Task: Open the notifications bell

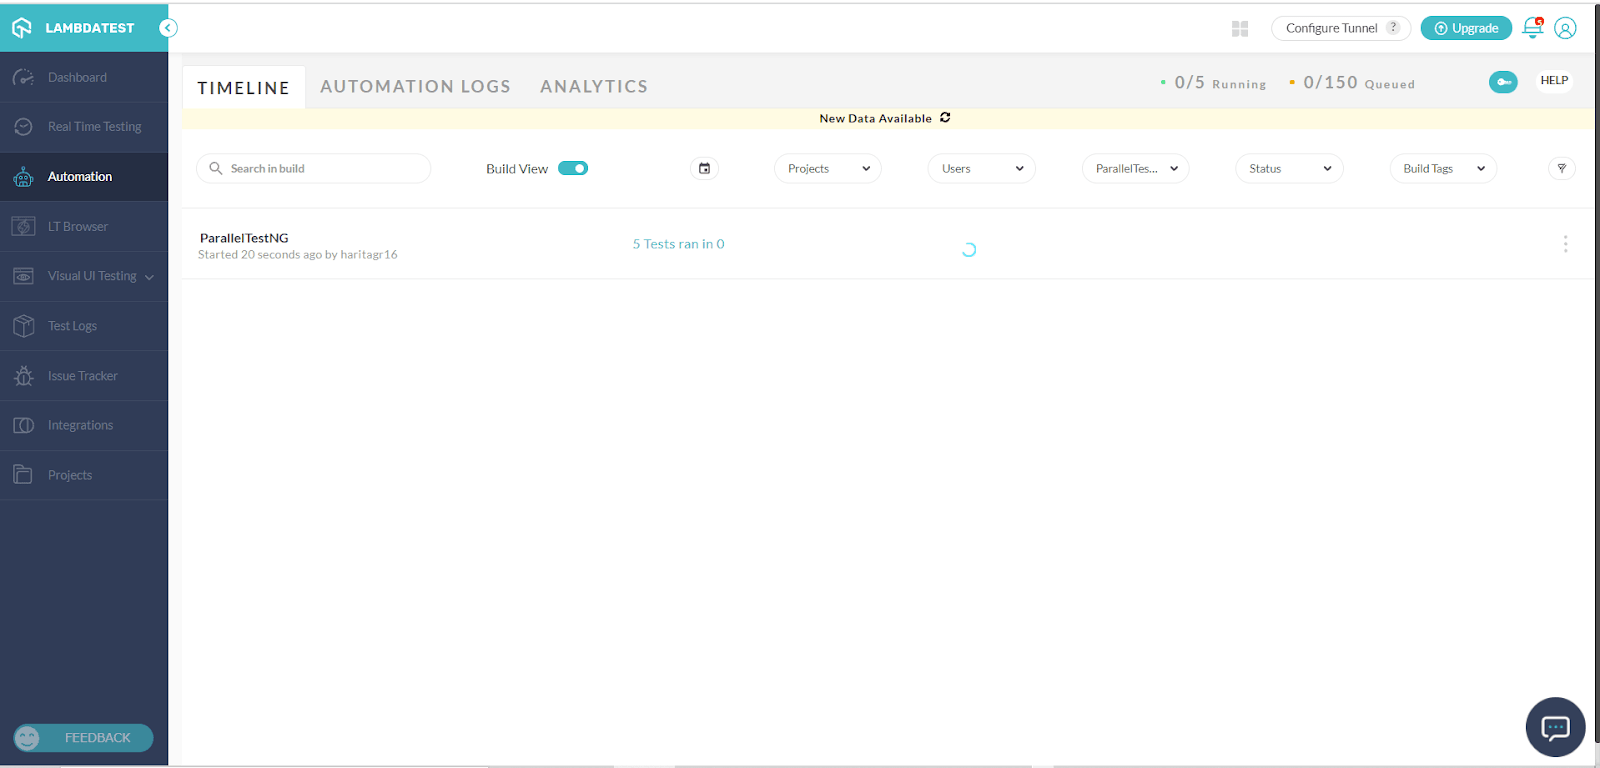Action: pyautogui.click(x=1532, y=28)
